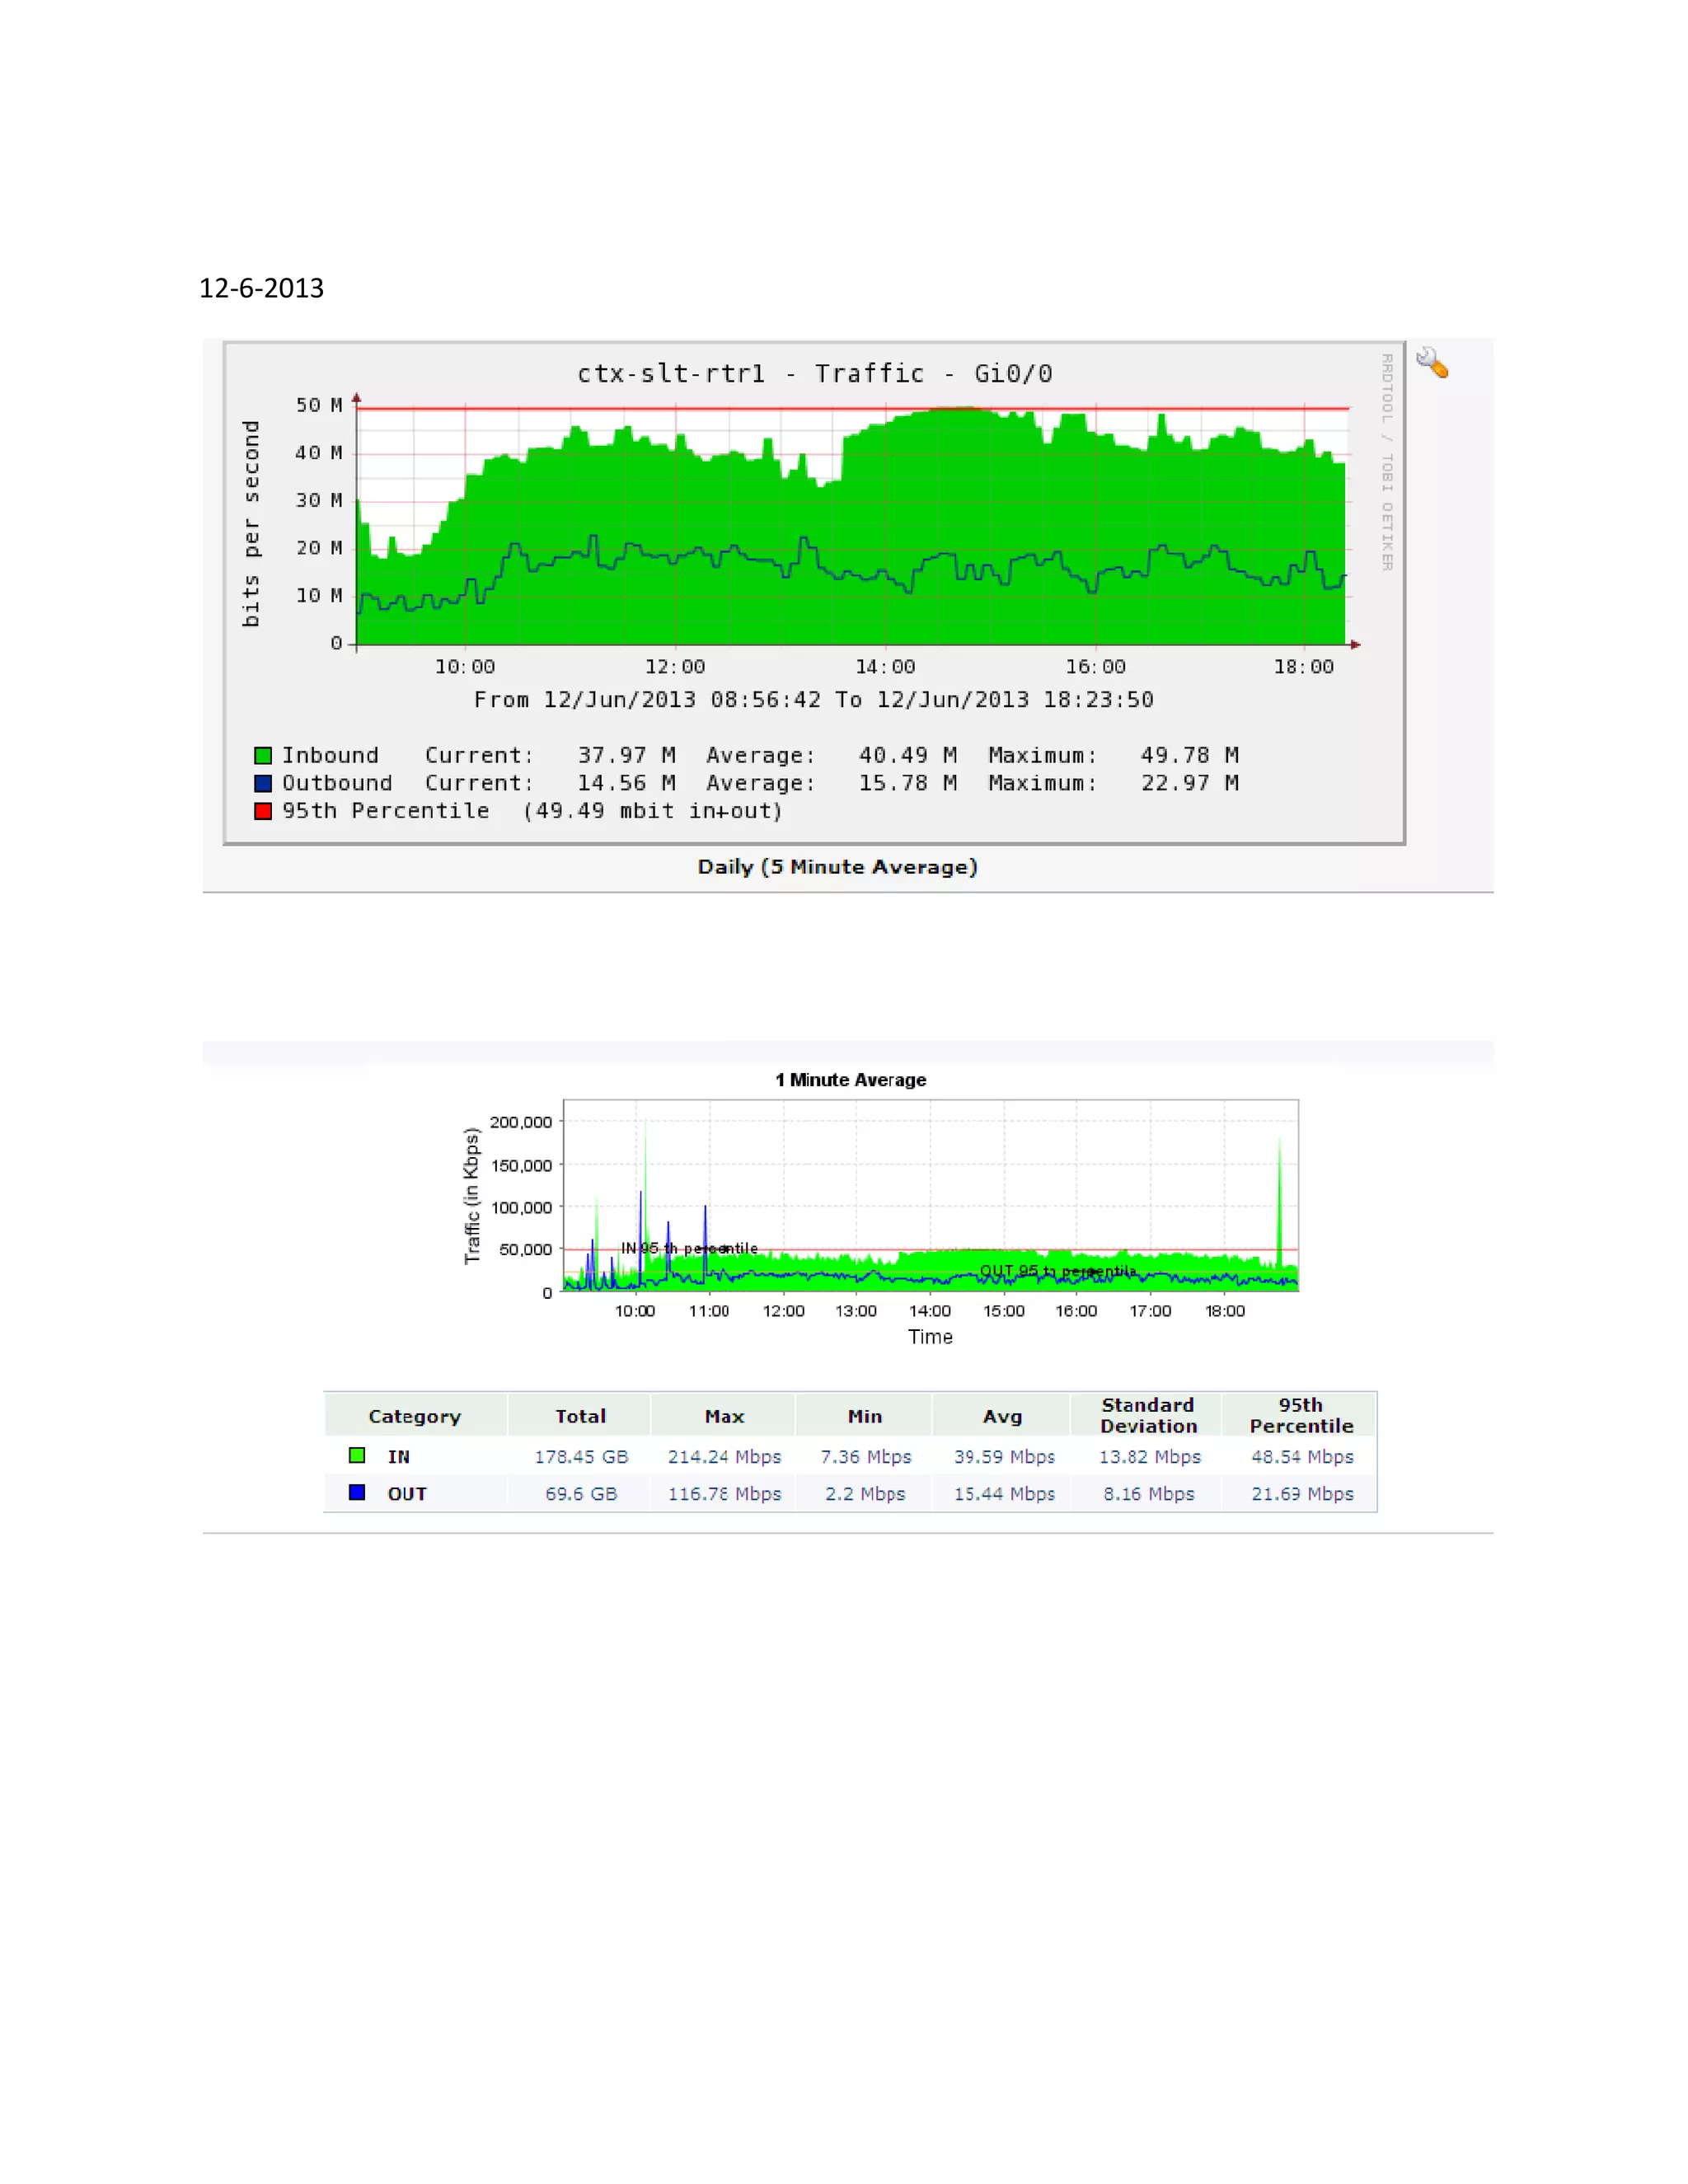This screenshot has width=1688, height=2184.
Task: Click the 178.45 GB total value
Action: (581, 1457)
